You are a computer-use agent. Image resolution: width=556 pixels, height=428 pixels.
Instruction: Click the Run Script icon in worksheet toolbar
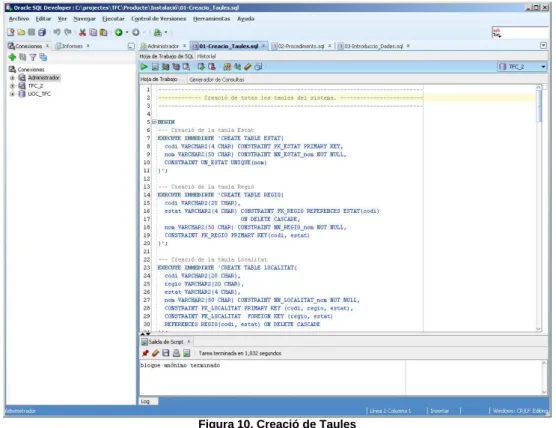click(x=155, y=67)
